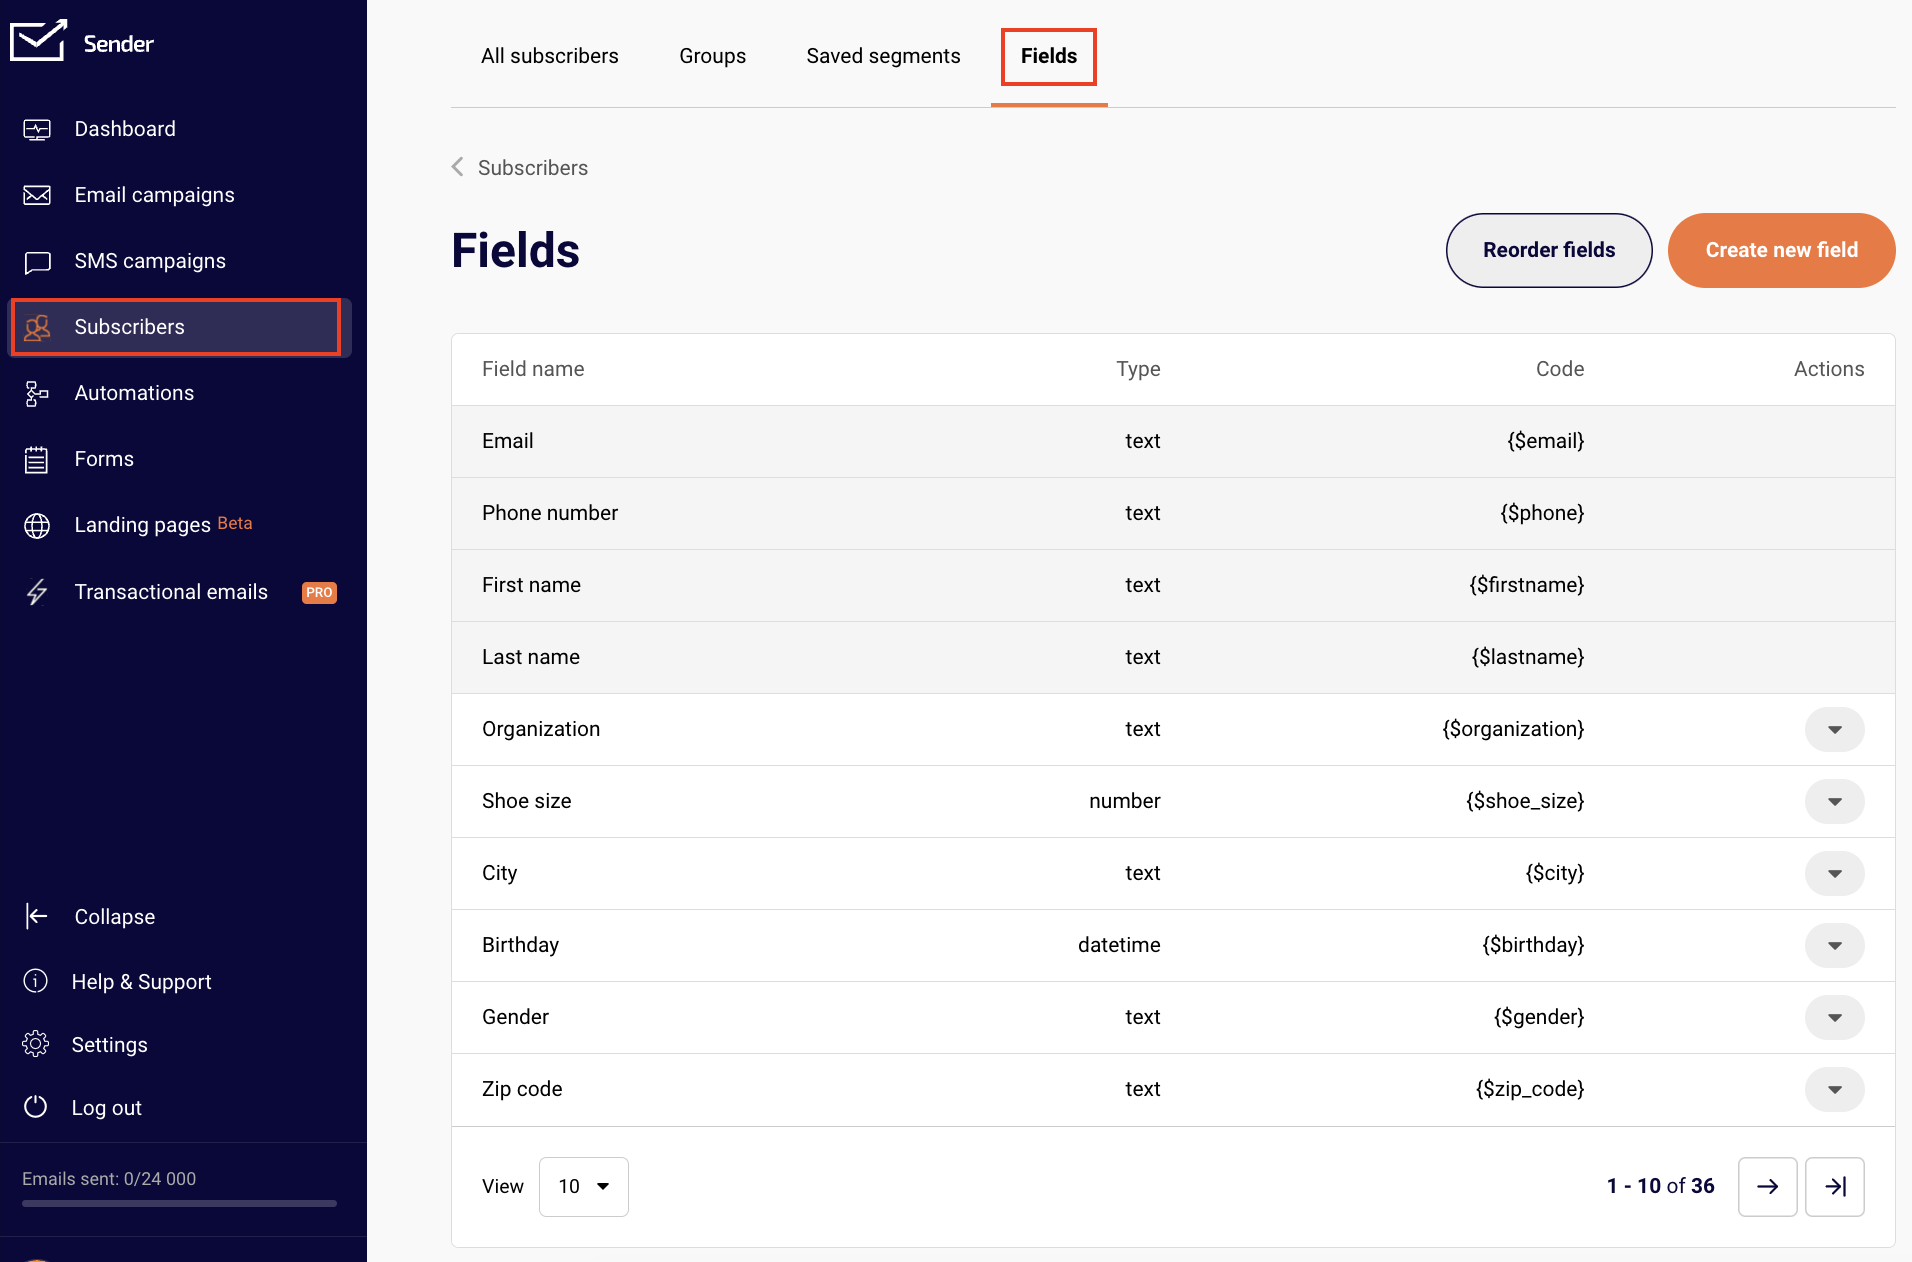The height and width of the screenshot is (1262, 1912).
Task: Click the Dashboard monitor icon
Action: point(37,130)
